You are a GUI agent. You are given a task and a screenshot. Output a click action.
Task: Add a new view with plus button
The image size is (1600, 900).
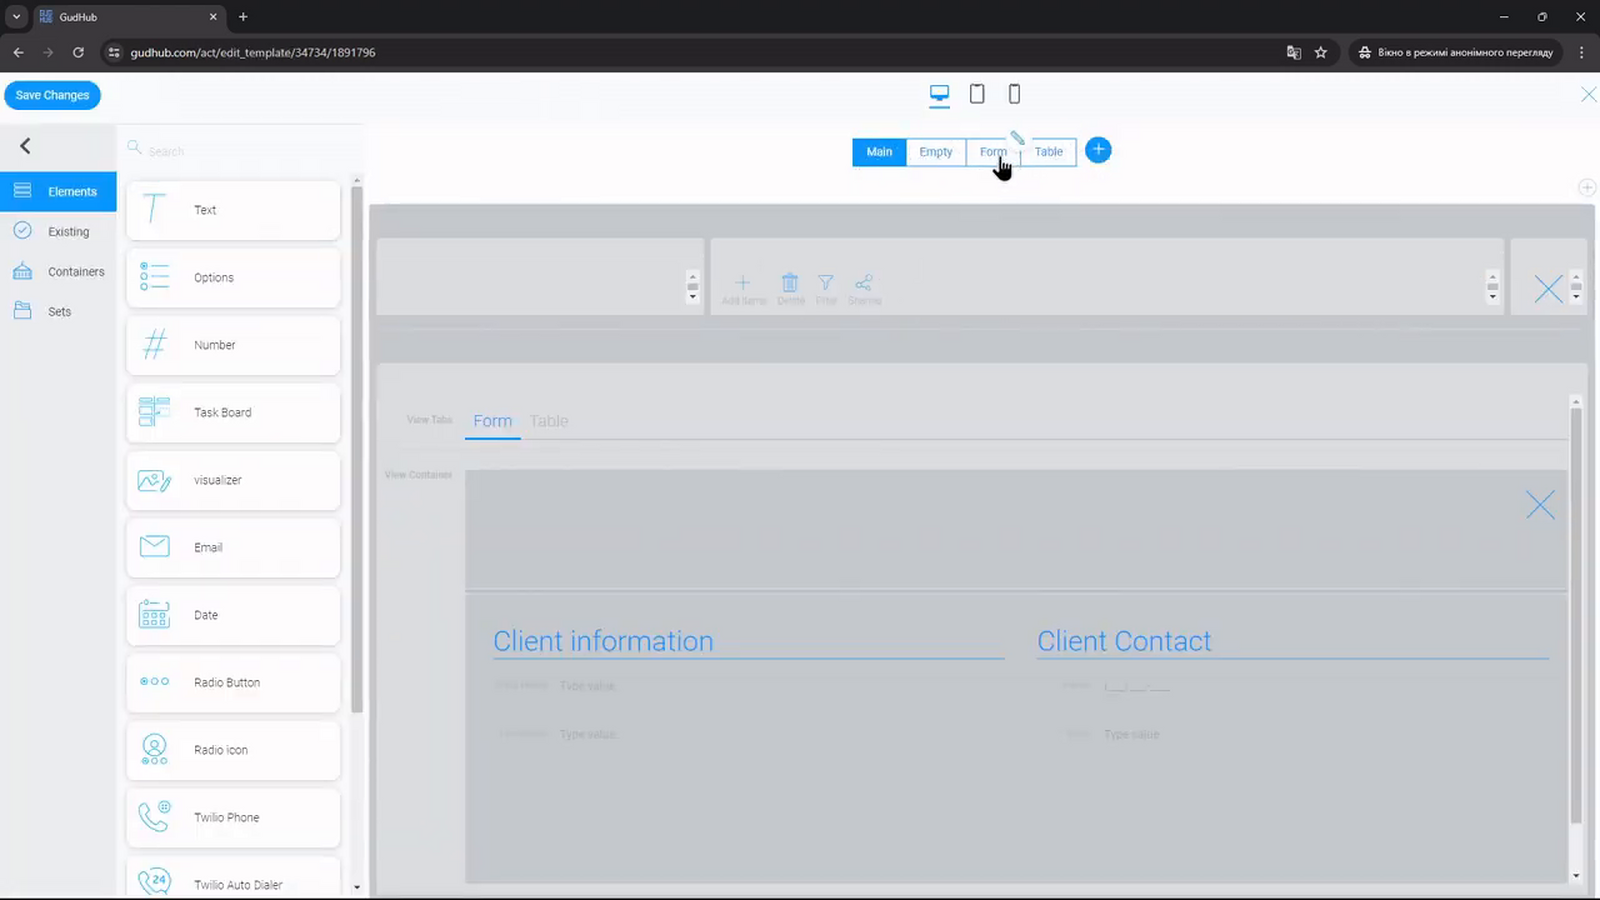1098,150
